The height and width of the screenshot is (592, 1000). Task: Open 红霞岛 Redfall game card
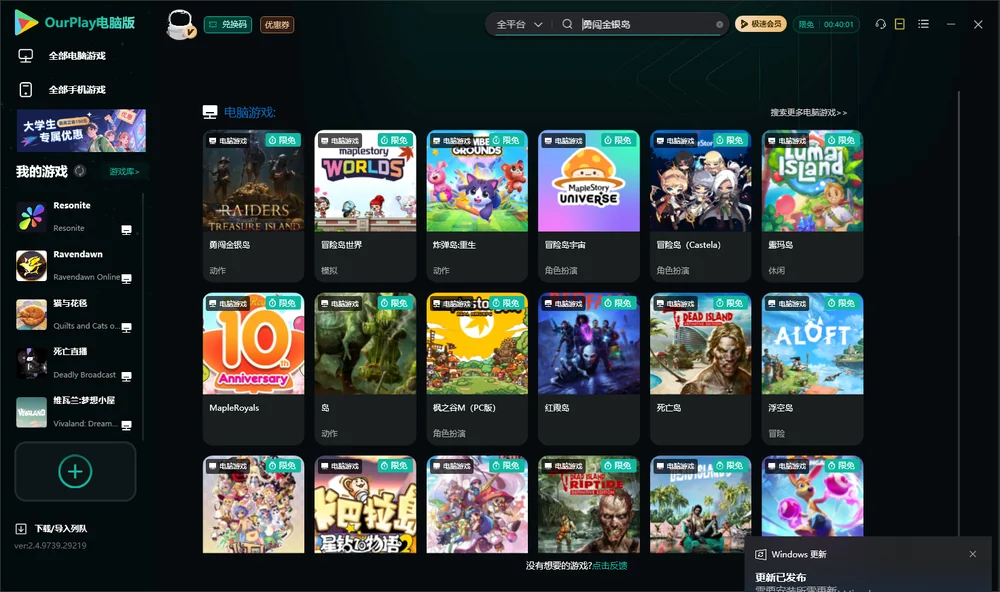click(x=589, y=369)
